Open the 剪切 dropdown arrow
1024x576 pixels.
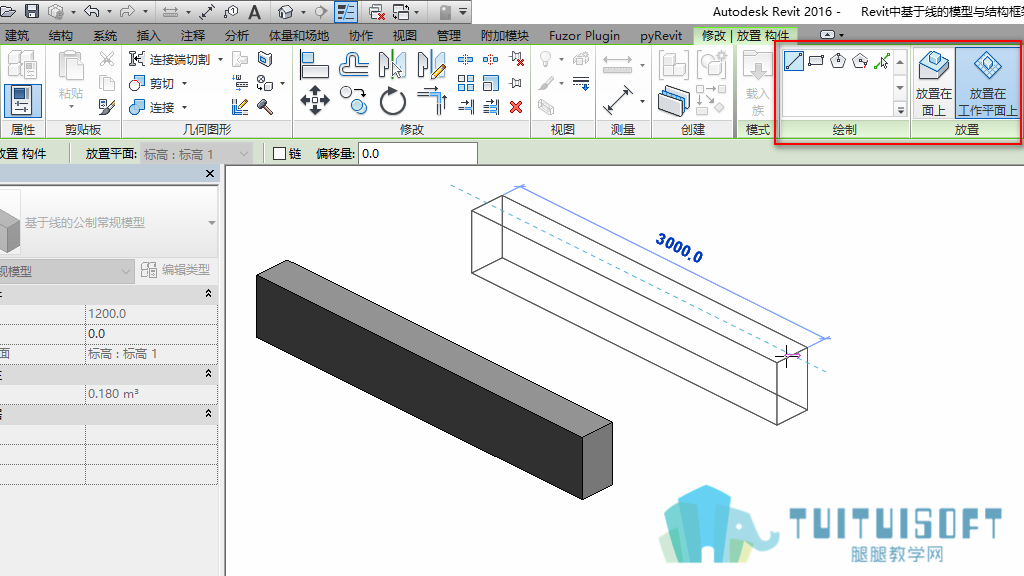[184, 84]
